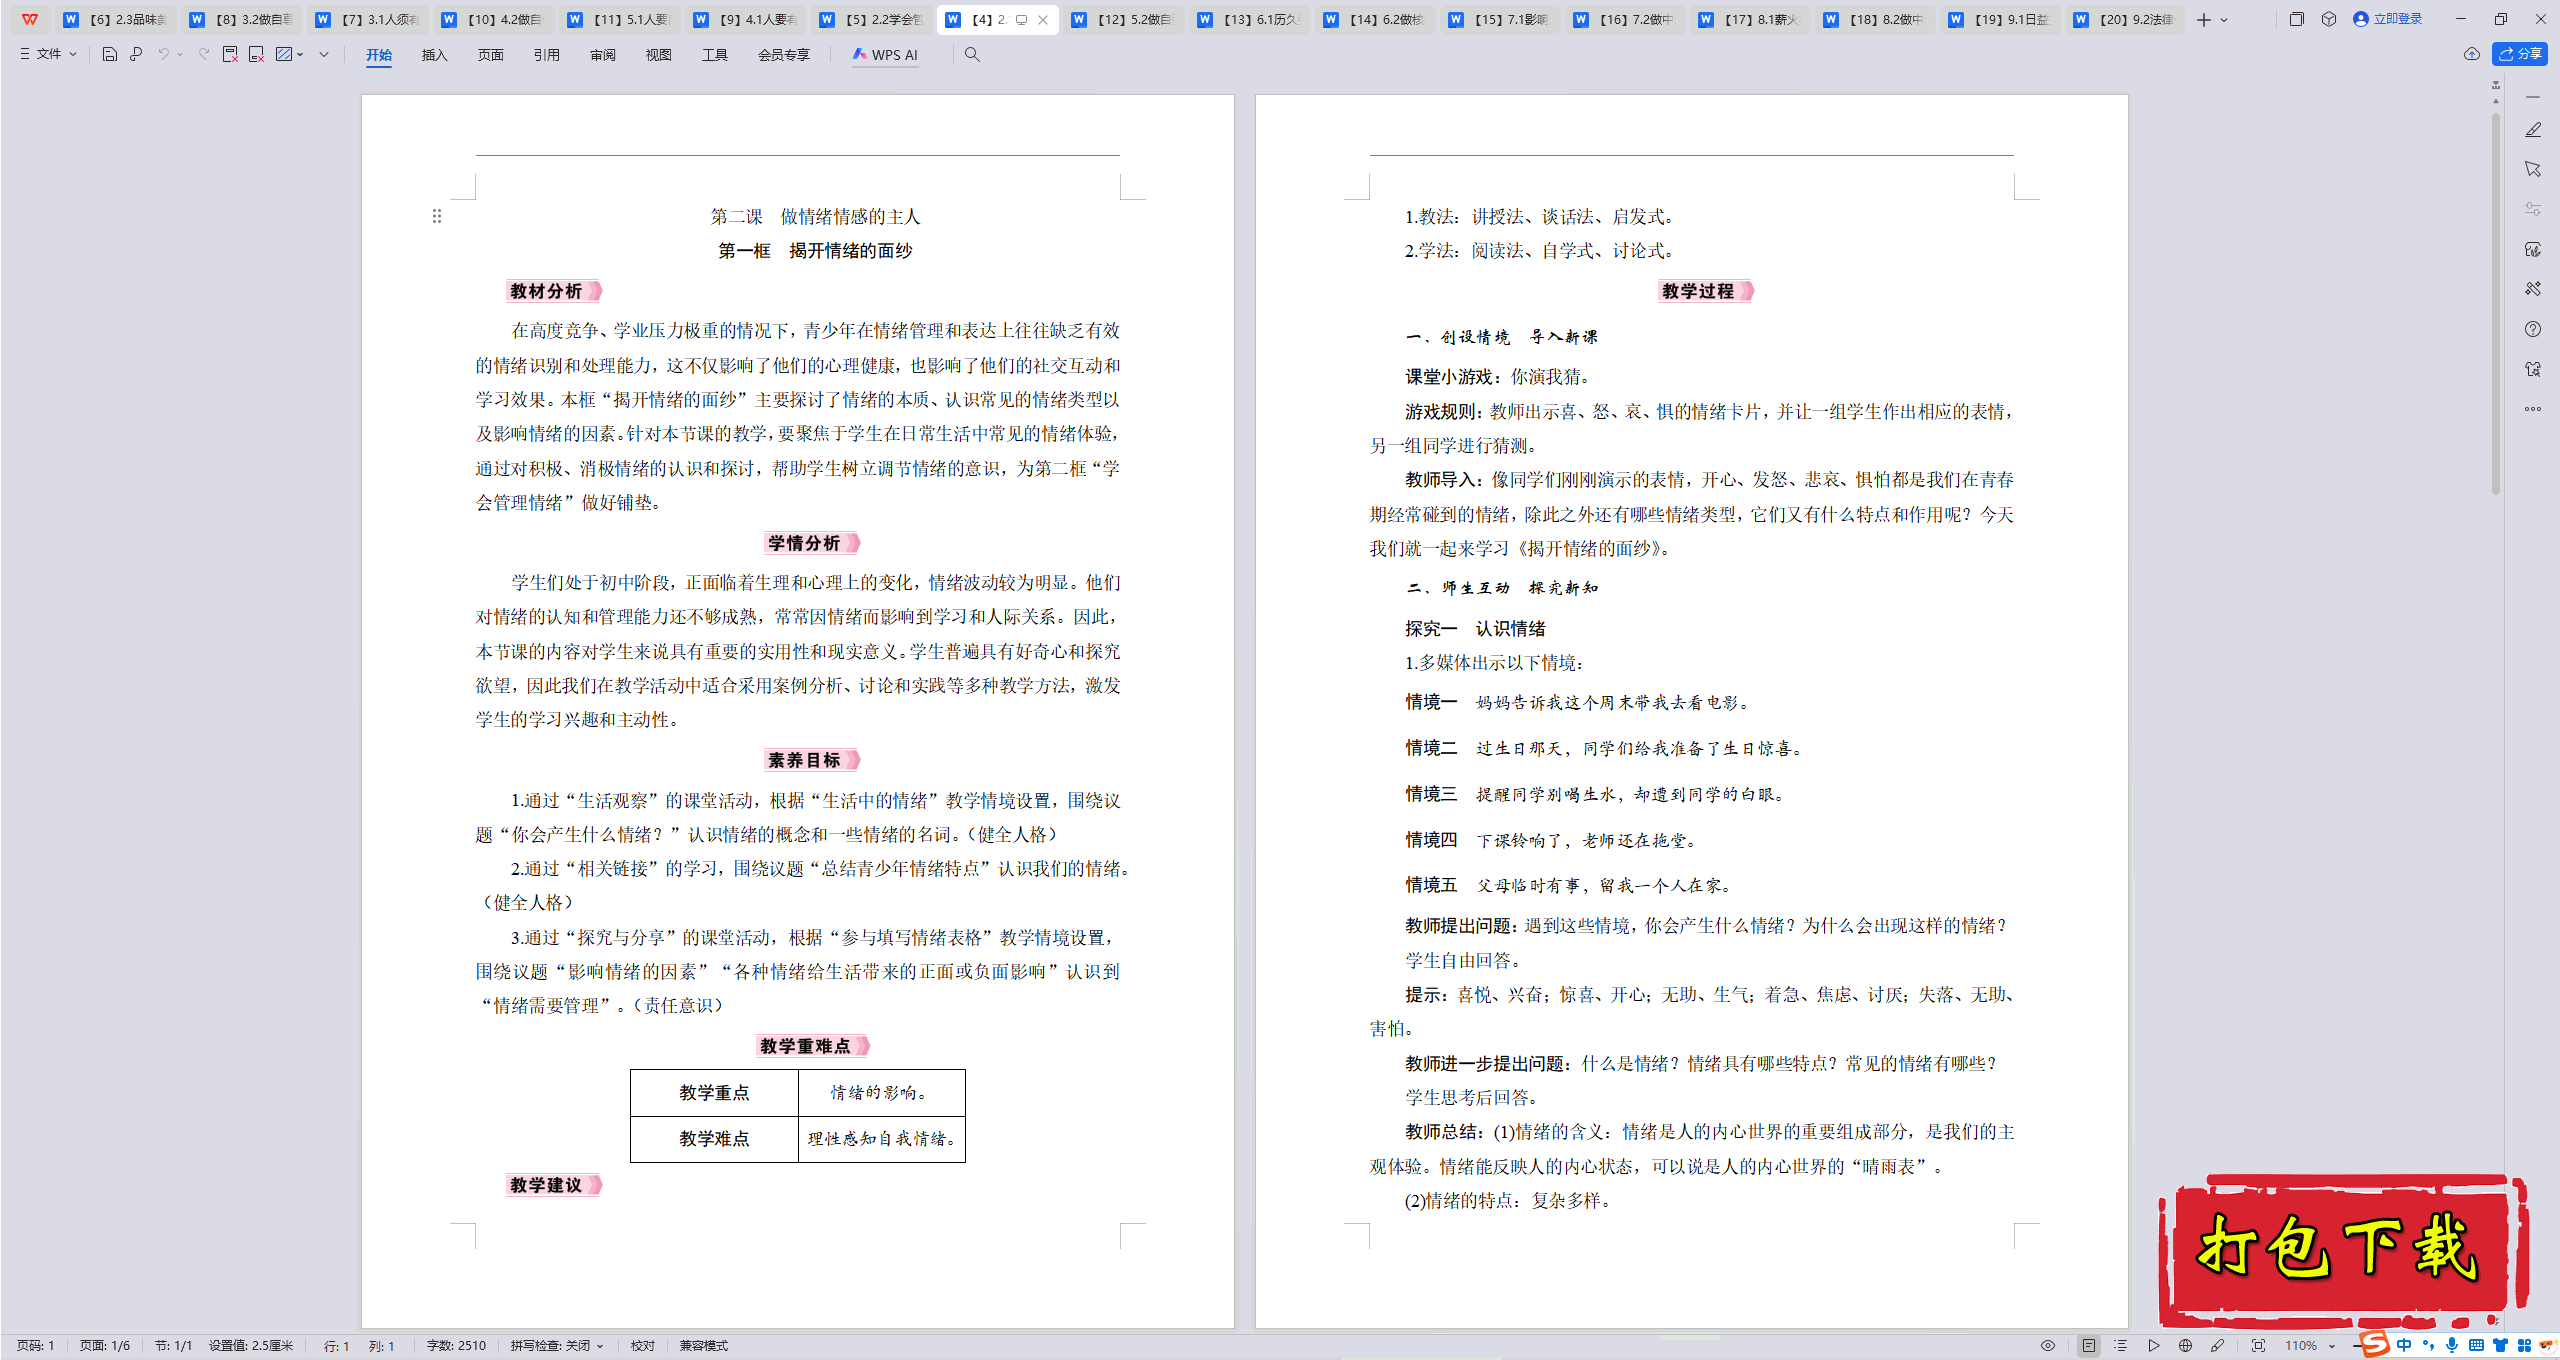Image resolution: width=2560 pixels, height=1360 pixels.
Task: Click the second red-marked document icon
Action: coord(257,54)
